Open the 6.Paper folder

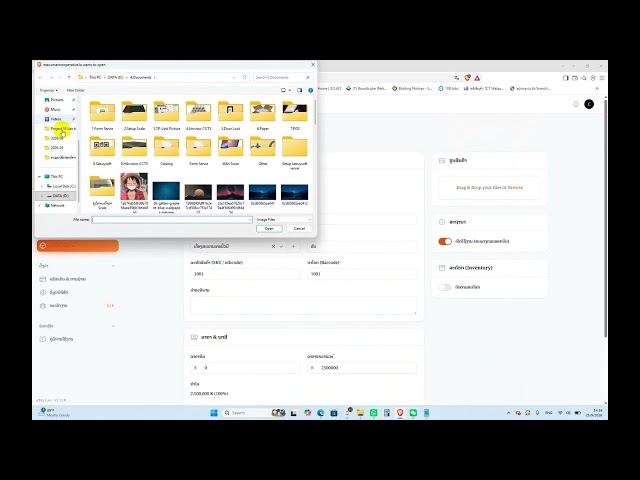tap(262, 116)
